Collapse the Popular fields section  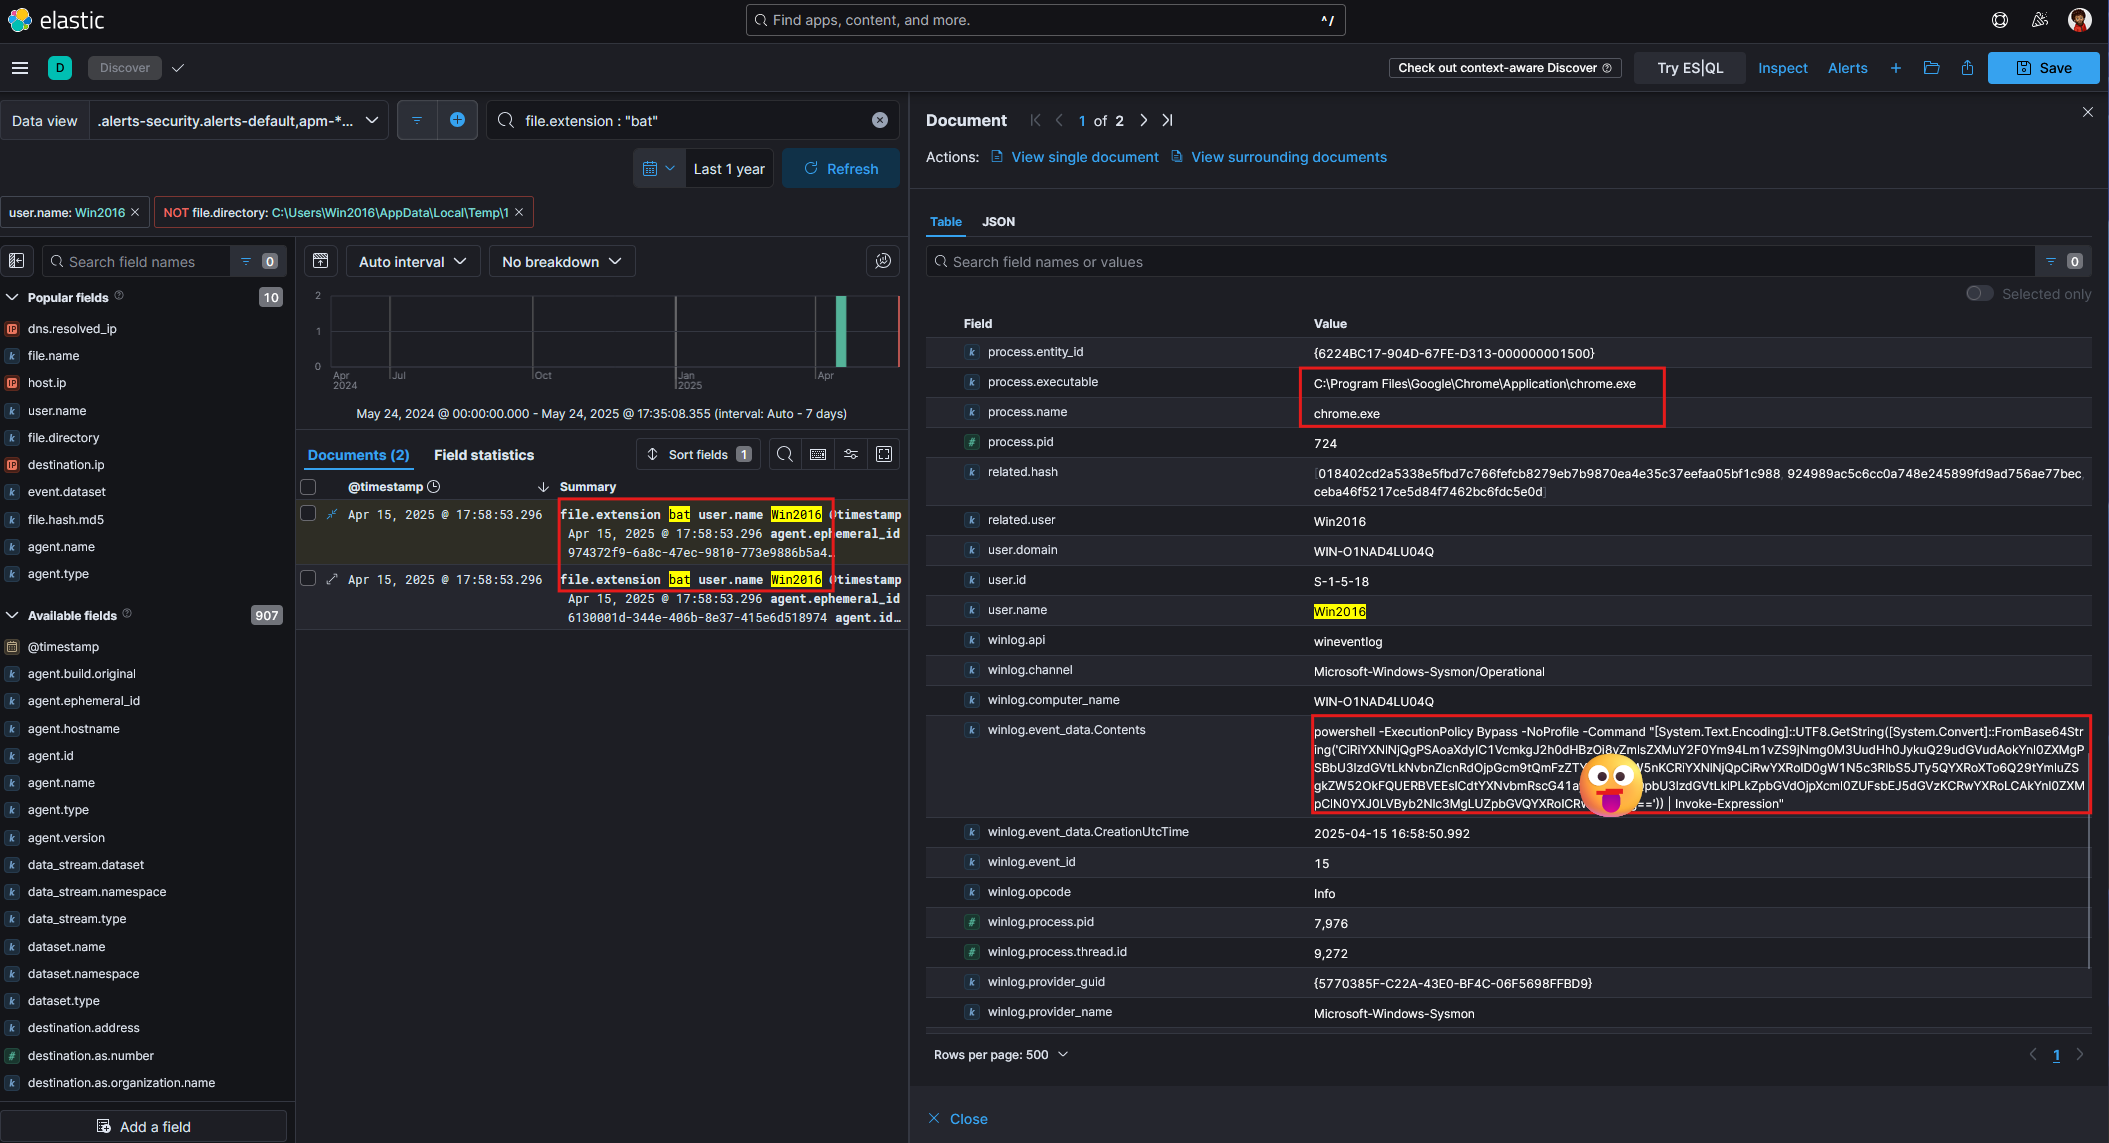(13, 297)
